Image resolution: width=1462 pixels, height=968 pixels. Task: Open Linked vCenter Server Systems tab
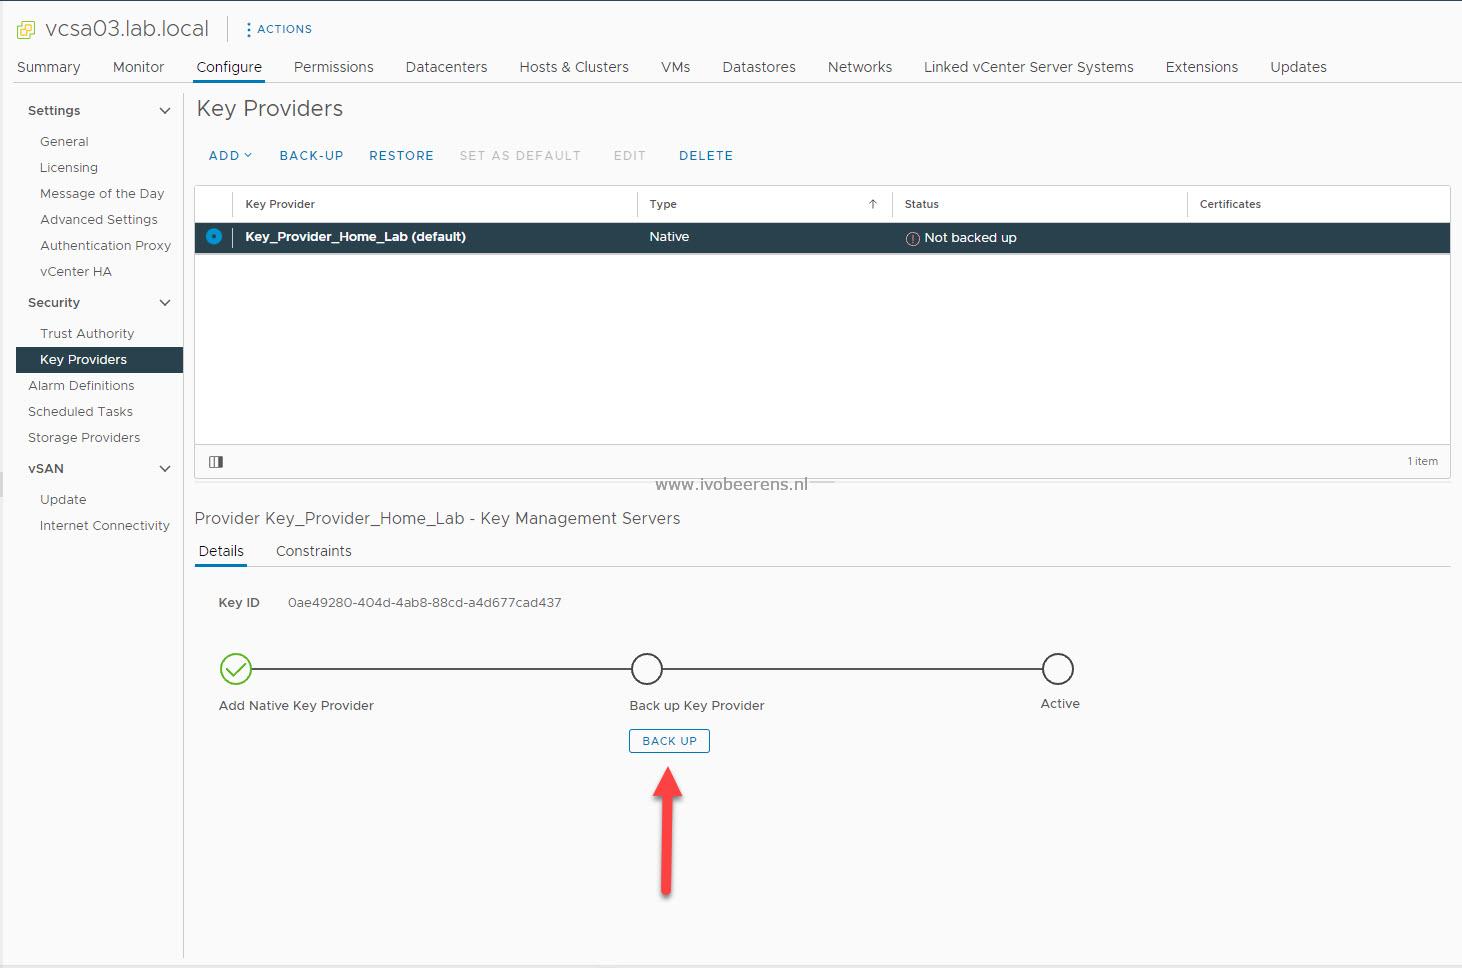pyautogui.click(x=1028, y=67)
